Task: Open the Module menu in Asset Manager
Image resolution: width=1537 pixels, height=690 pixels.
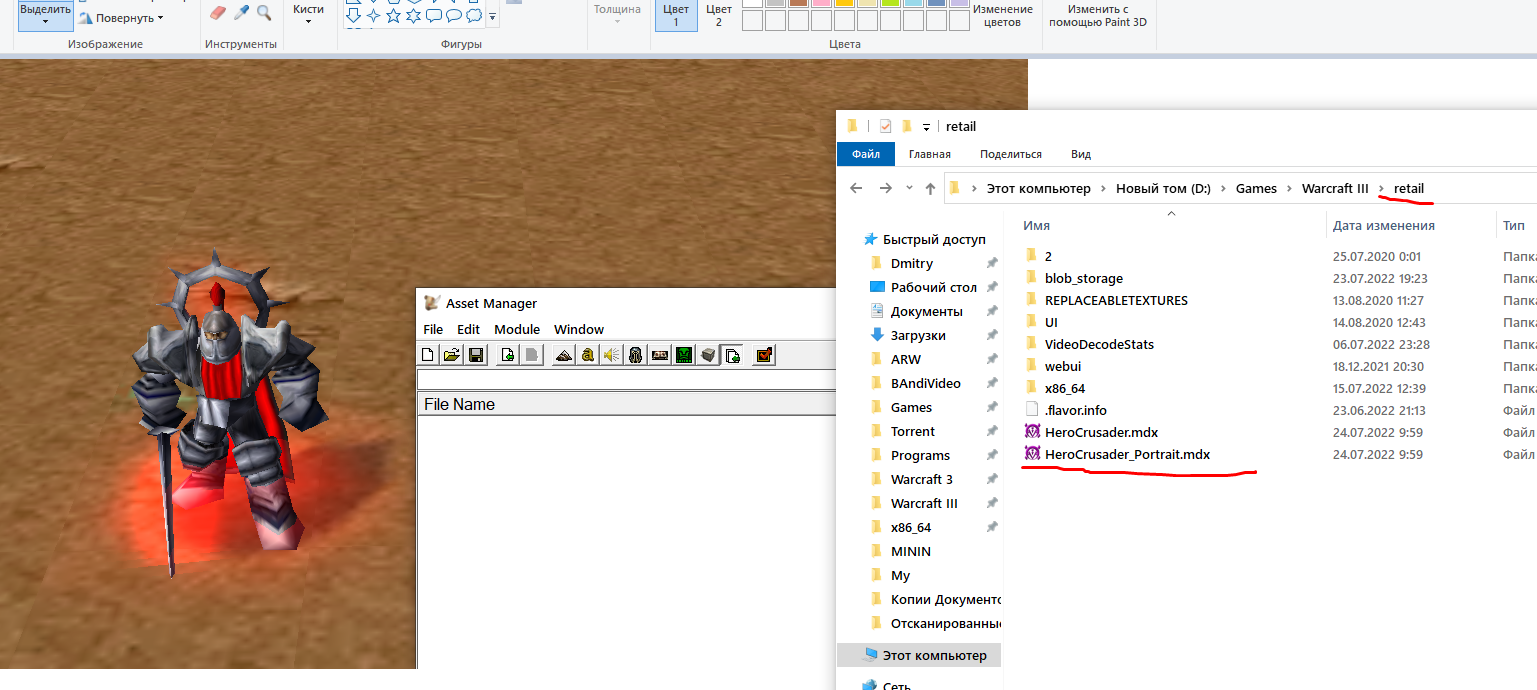Action: pos(517,329)
